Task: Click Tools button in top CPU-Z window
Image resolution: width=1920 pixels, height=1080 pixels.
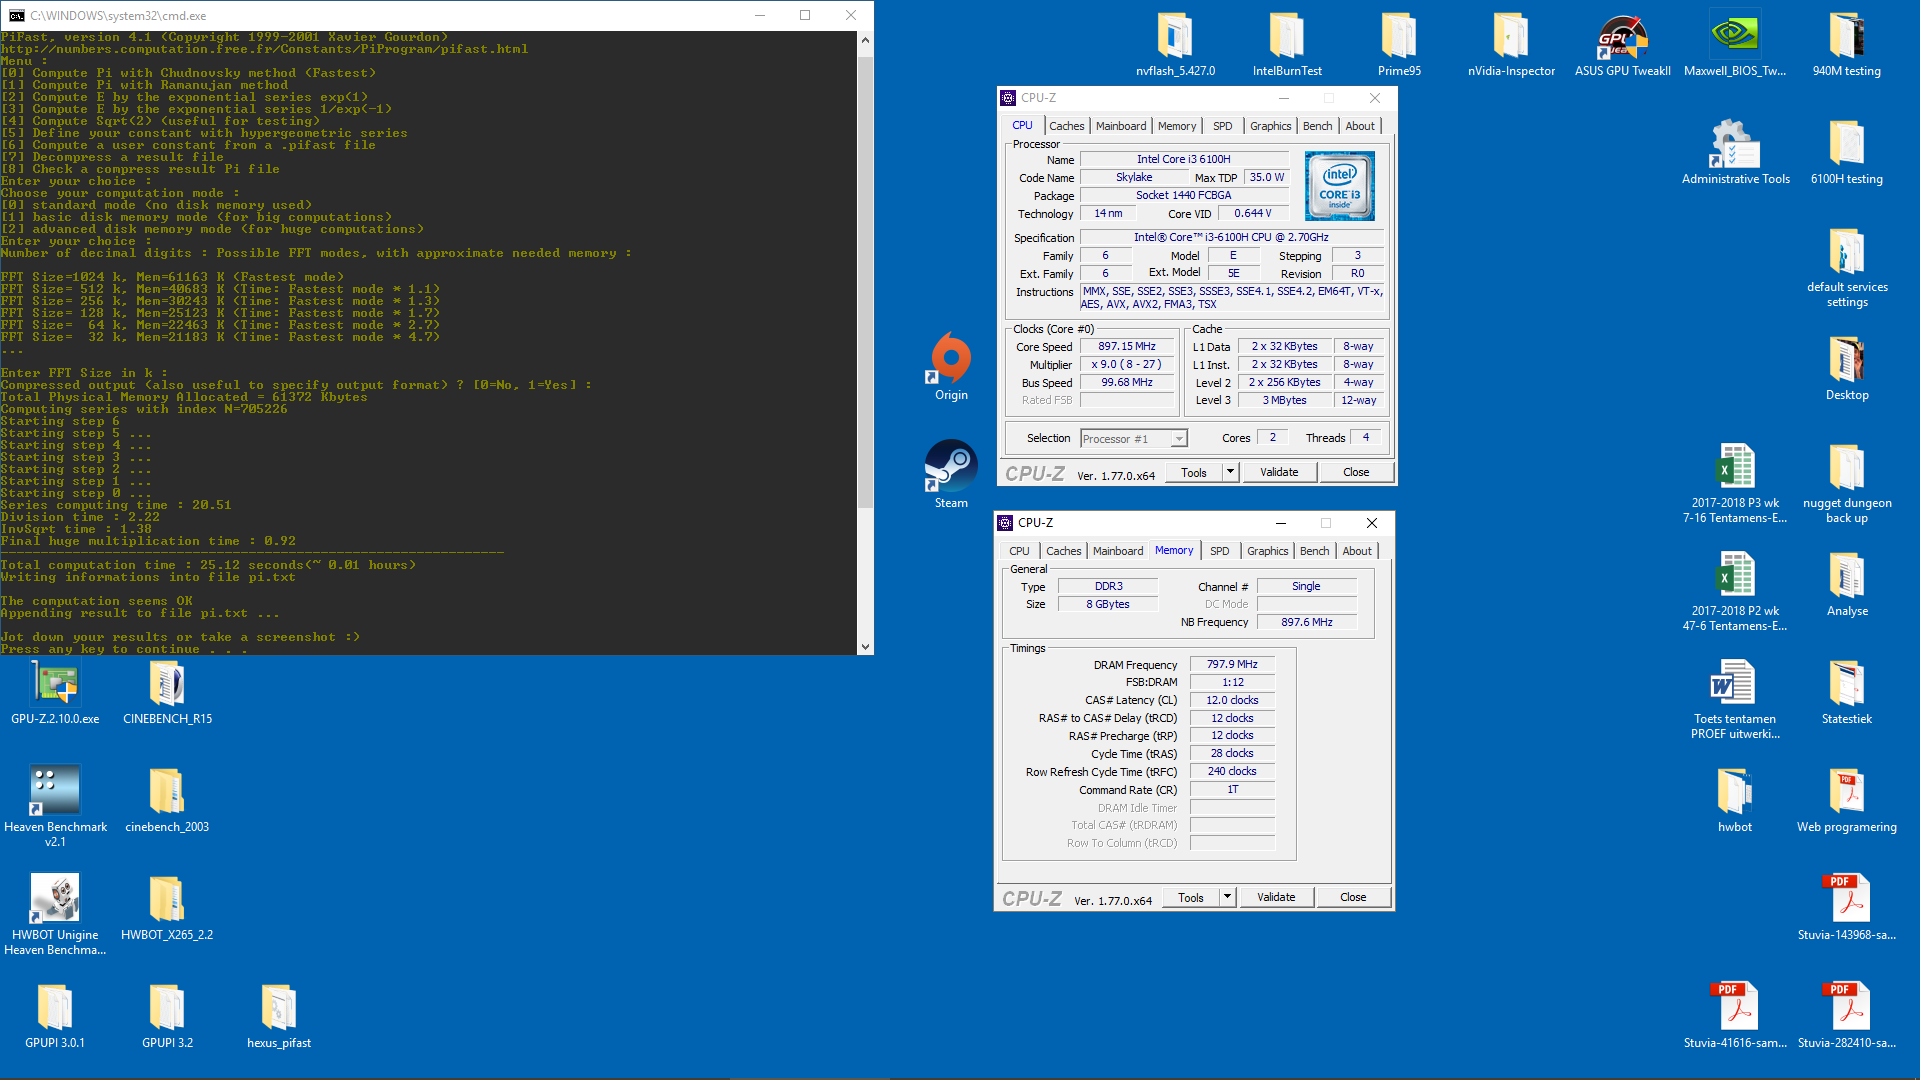Action: coord(1194,472)
